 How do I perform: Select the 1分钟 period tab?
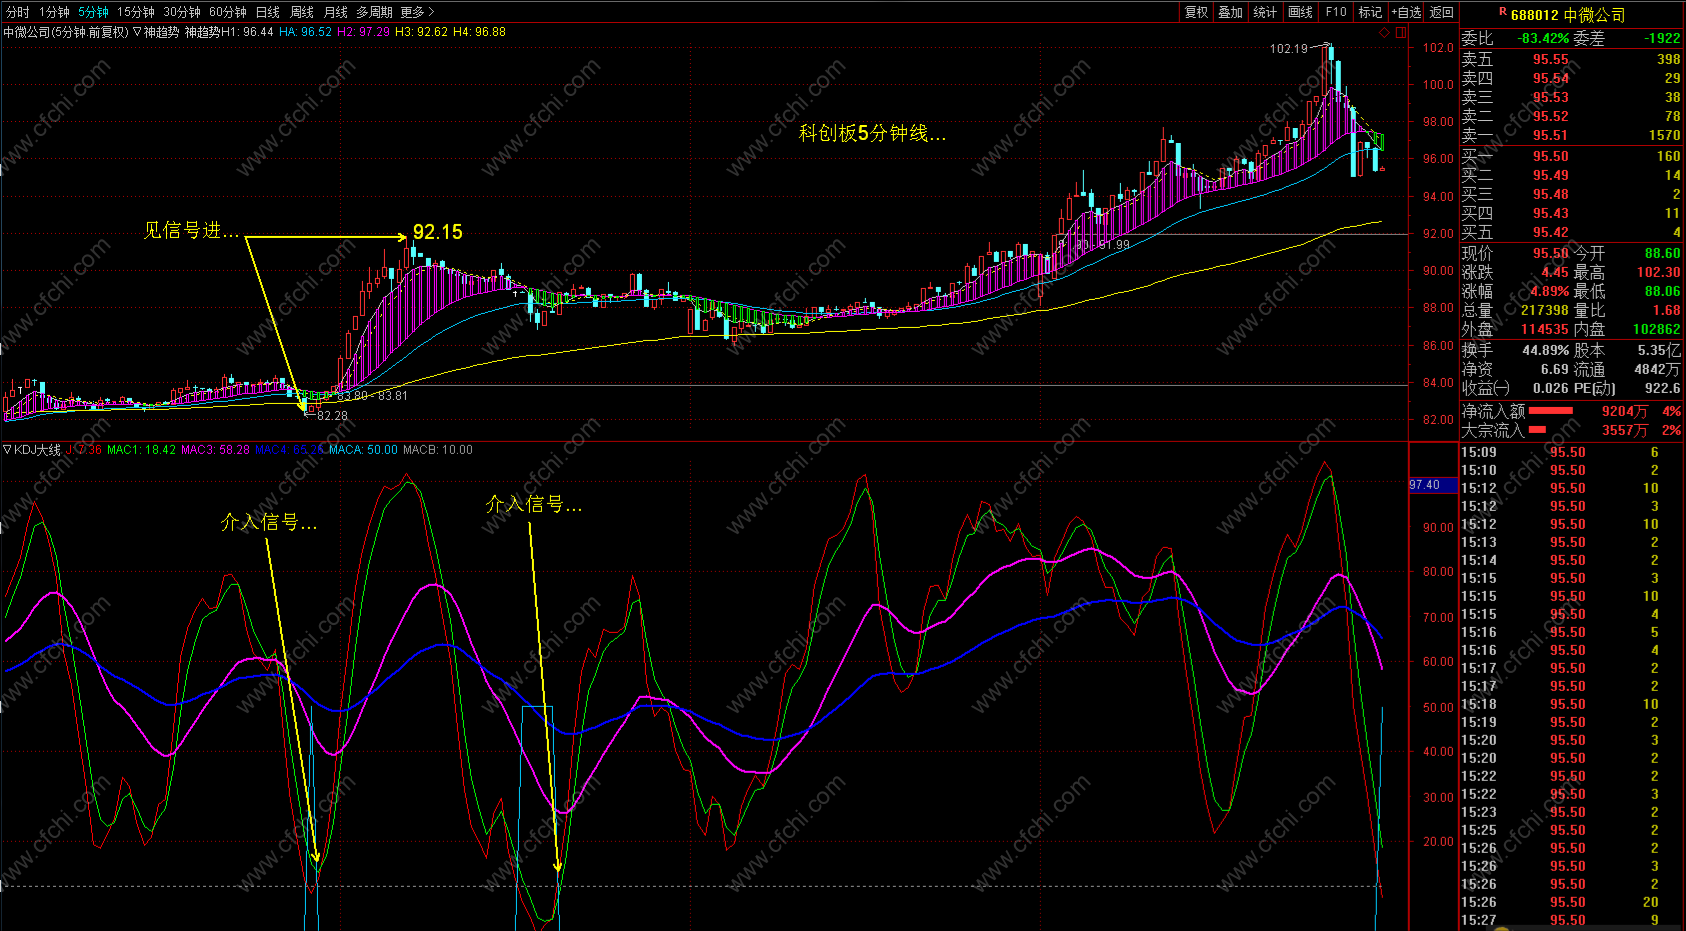pyautogui.click(x=54, y=12)
